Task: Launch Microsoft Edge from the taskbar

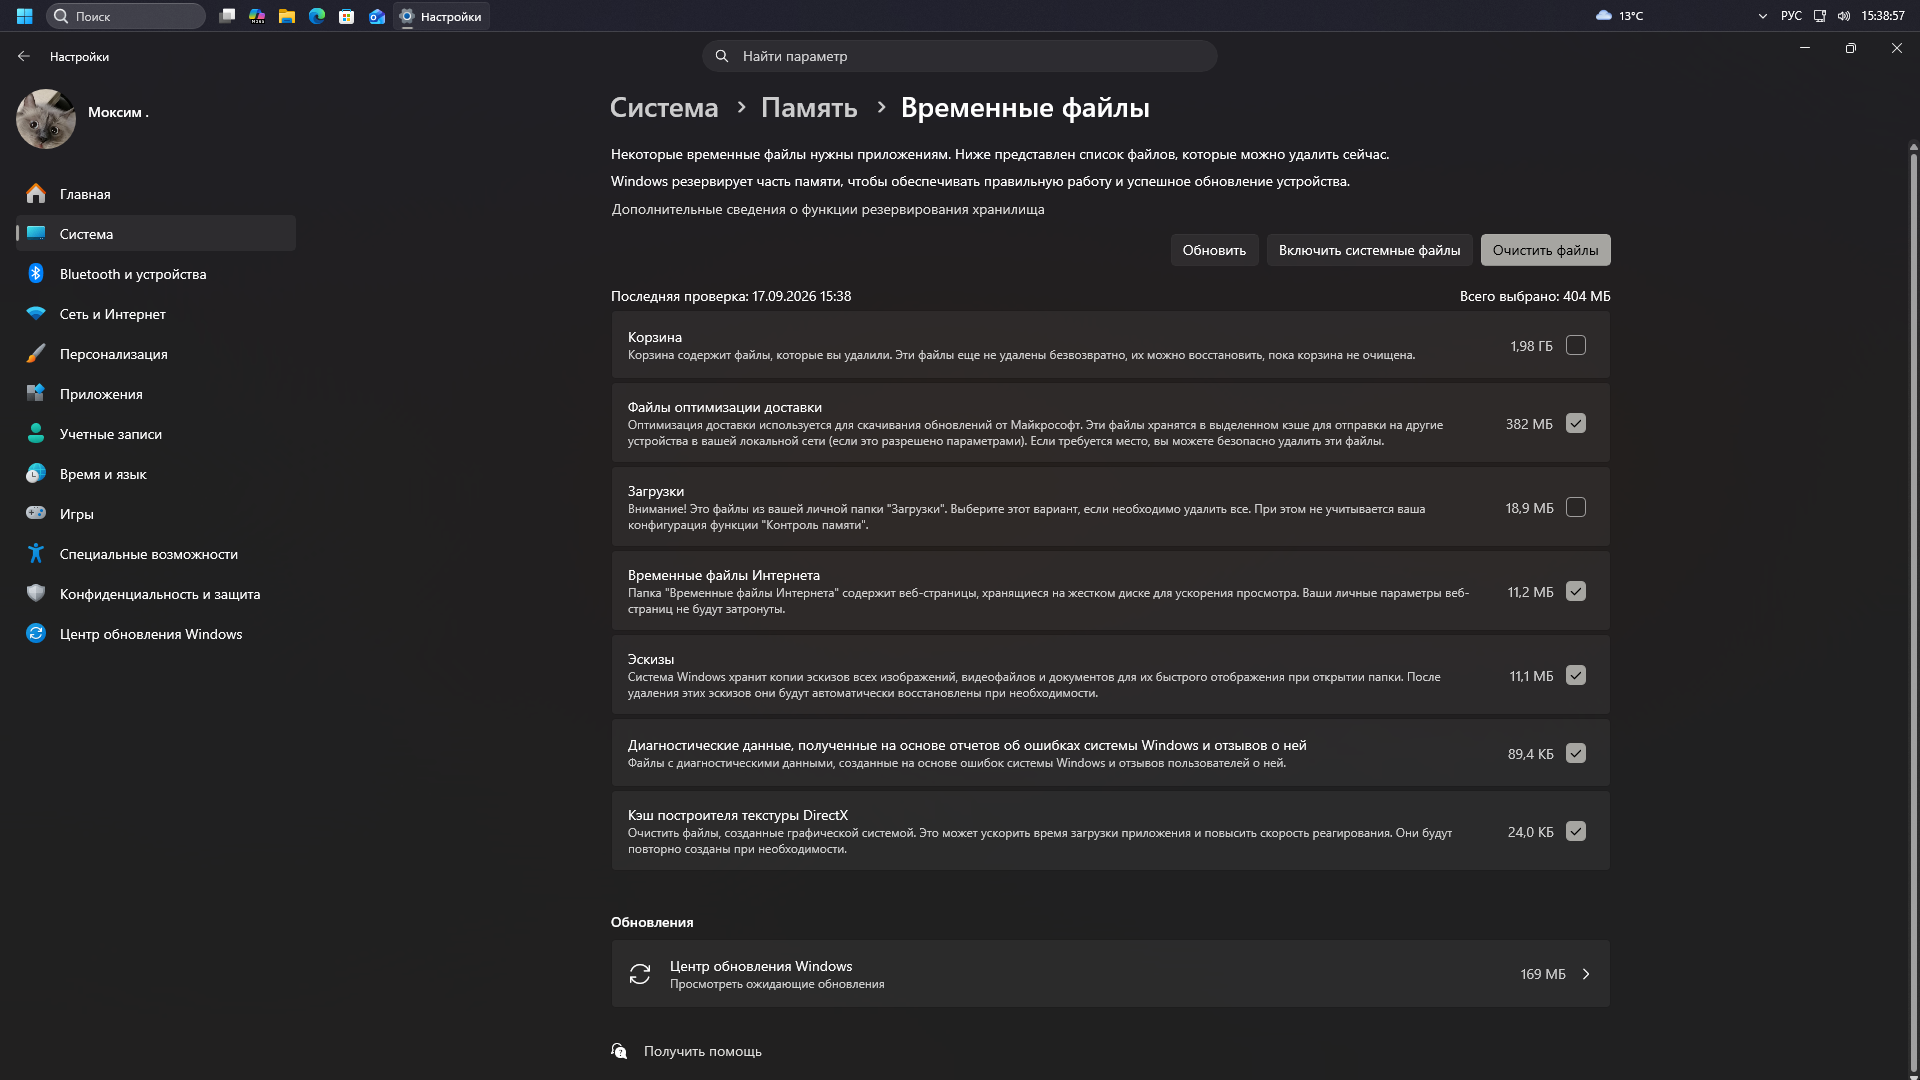Action: point(317,16)
